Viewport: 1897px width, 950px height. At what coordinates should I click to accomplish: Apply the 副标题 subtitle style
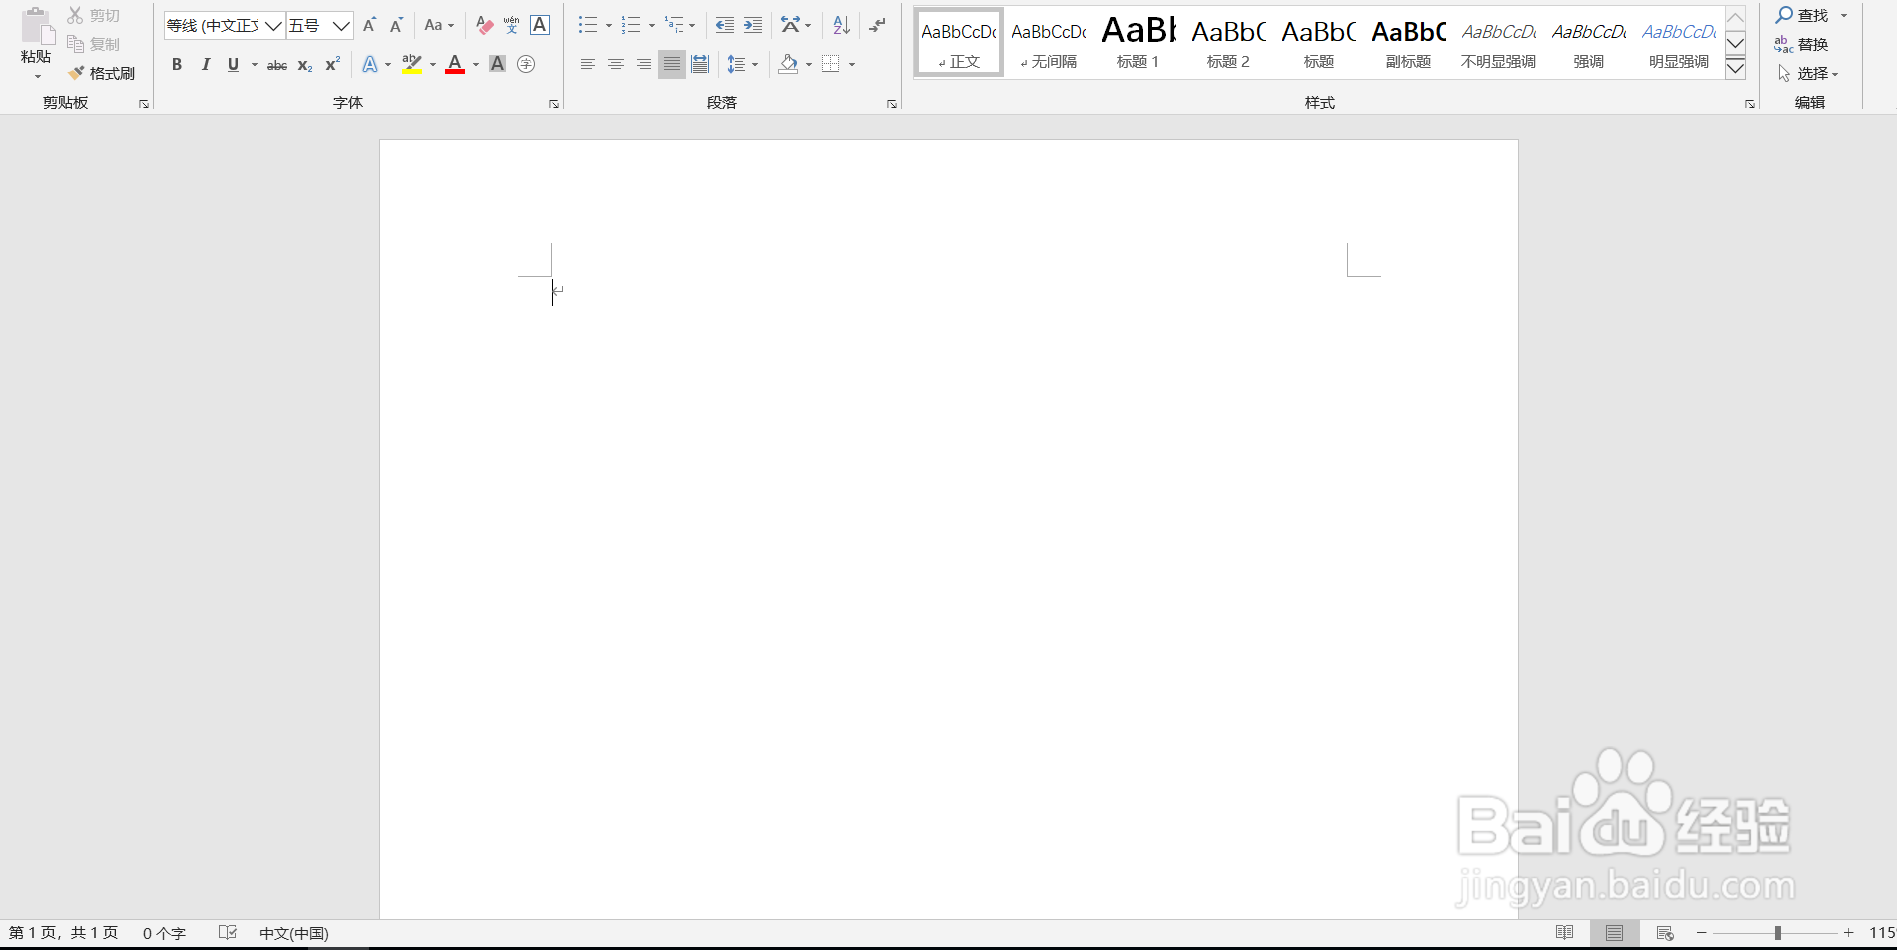coord(1409,43)
